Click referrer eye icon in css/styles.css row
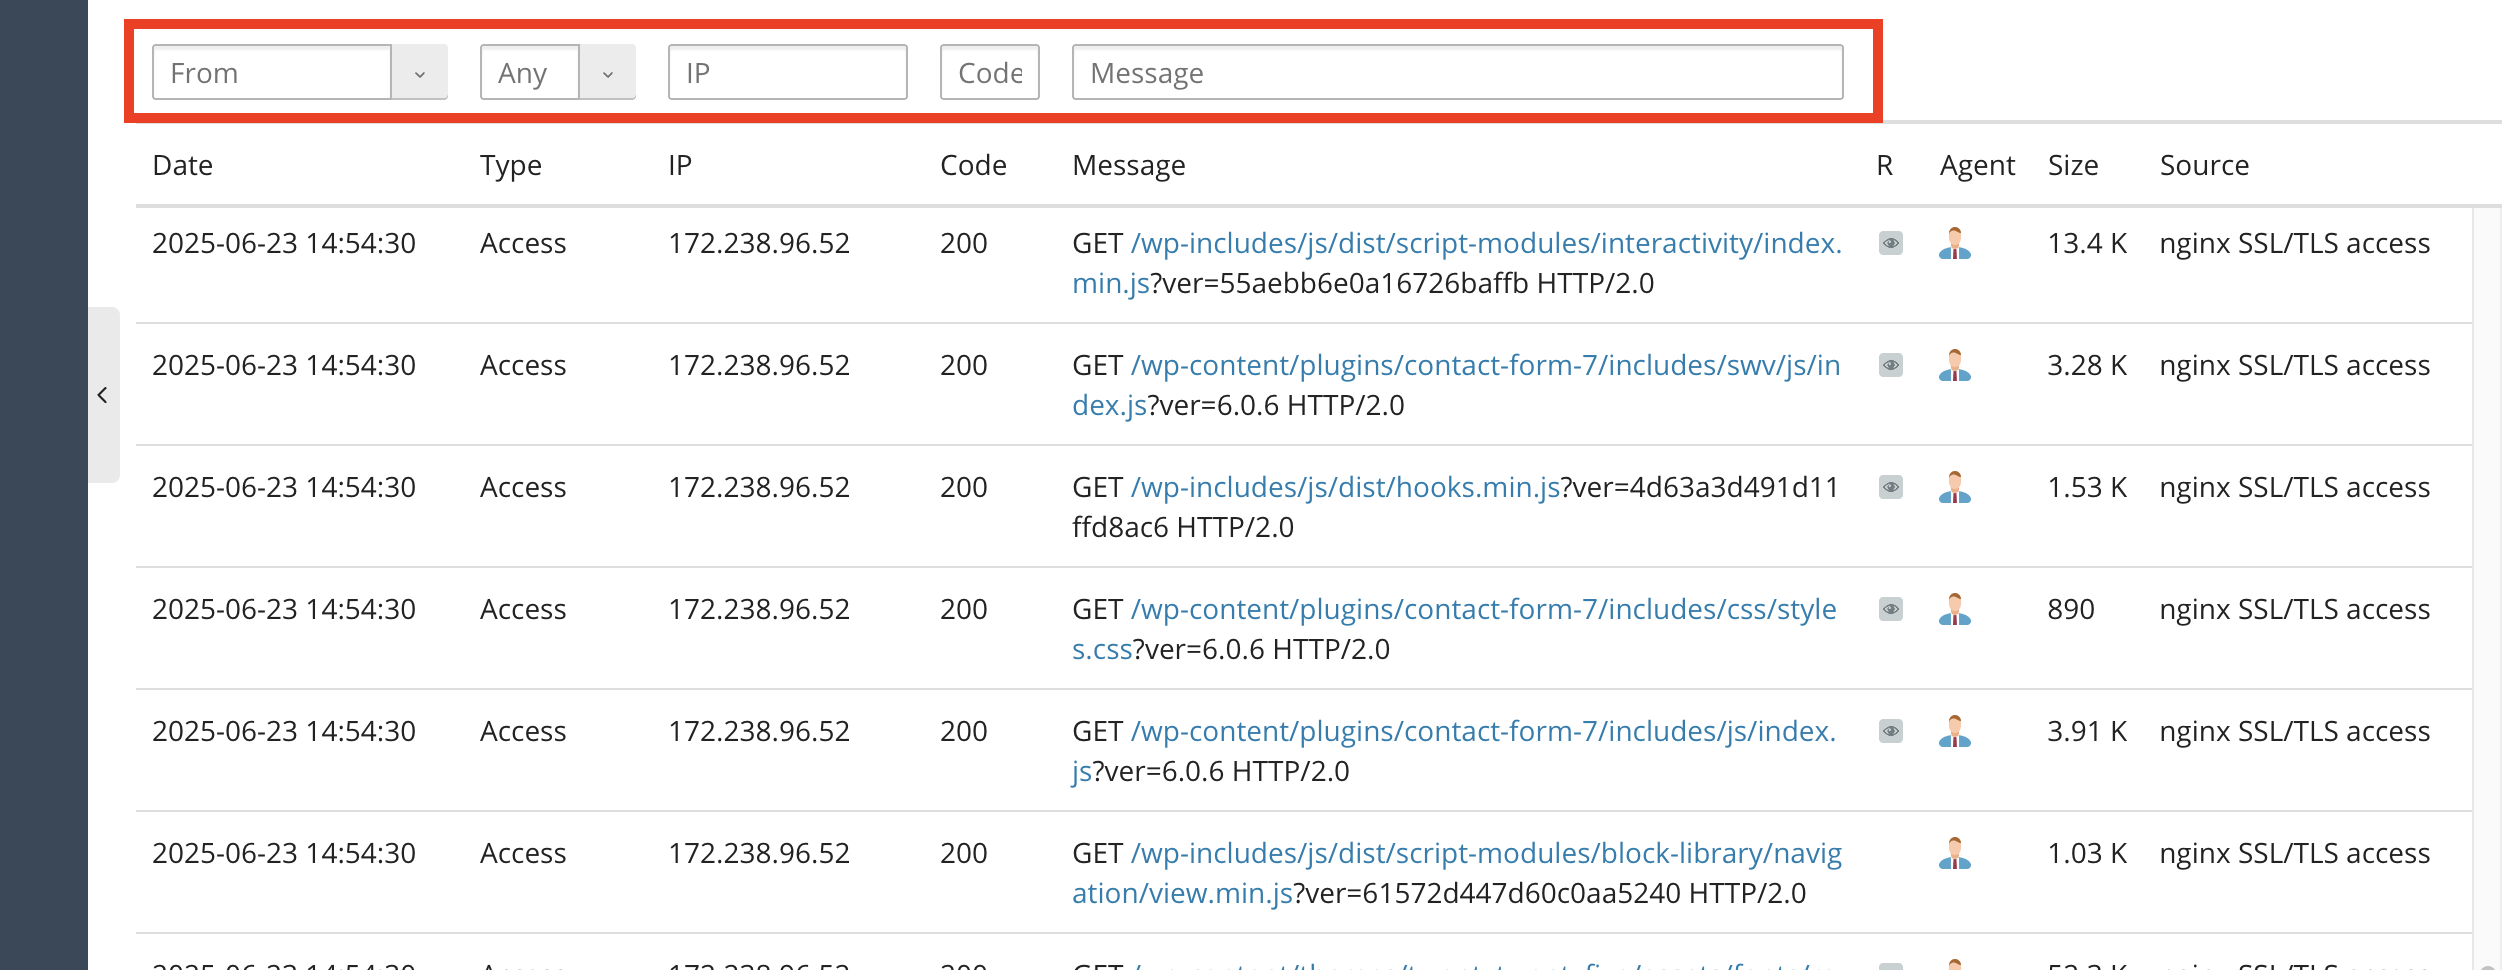Image resolution: width=2520 pixels, height=970 pixels. click(1890, 609)
